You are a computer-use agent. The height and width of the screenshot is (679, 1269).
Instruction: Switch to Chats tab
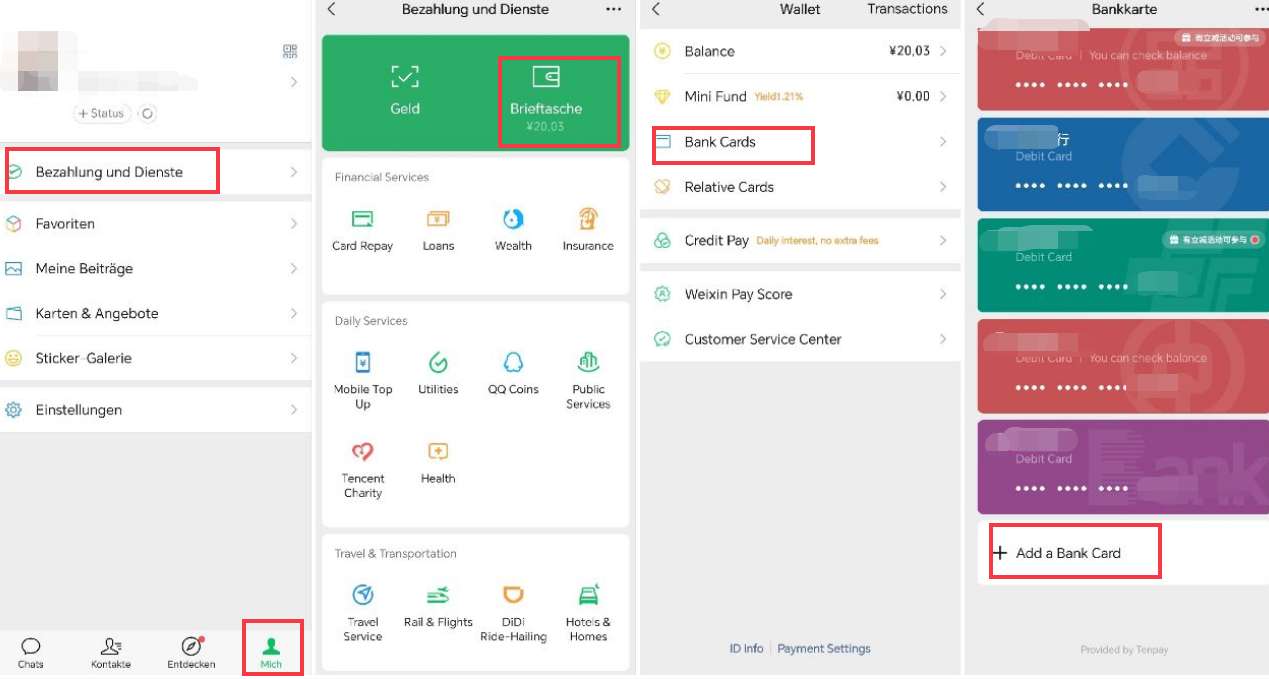coord(31,653)
